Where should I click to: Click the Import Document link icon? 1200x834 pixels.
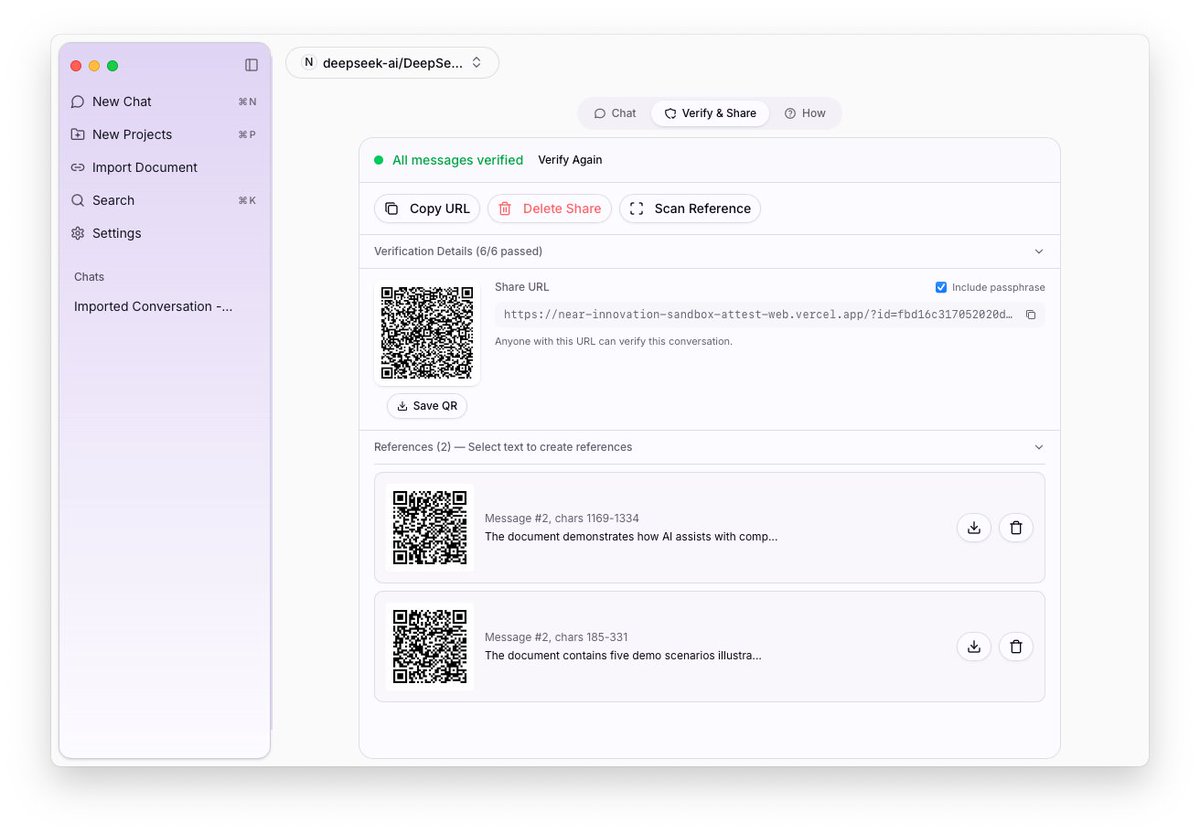point(78,167)
